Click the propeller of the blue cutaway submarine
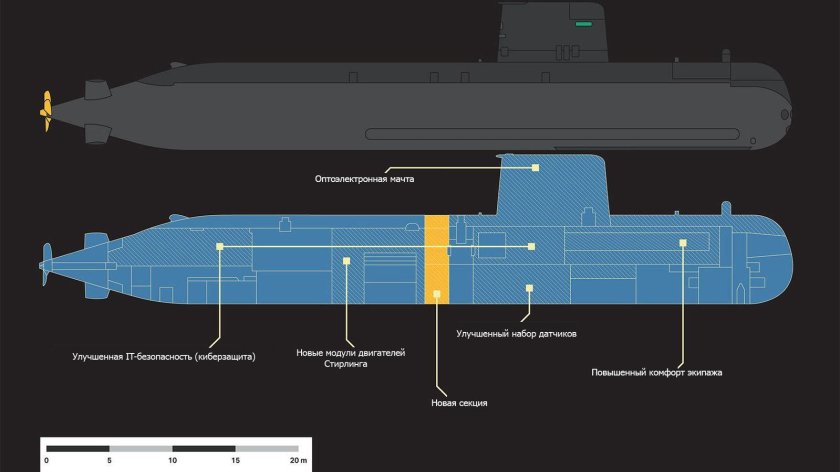Screen dimensions: 840x472 (x=43, y=264)
